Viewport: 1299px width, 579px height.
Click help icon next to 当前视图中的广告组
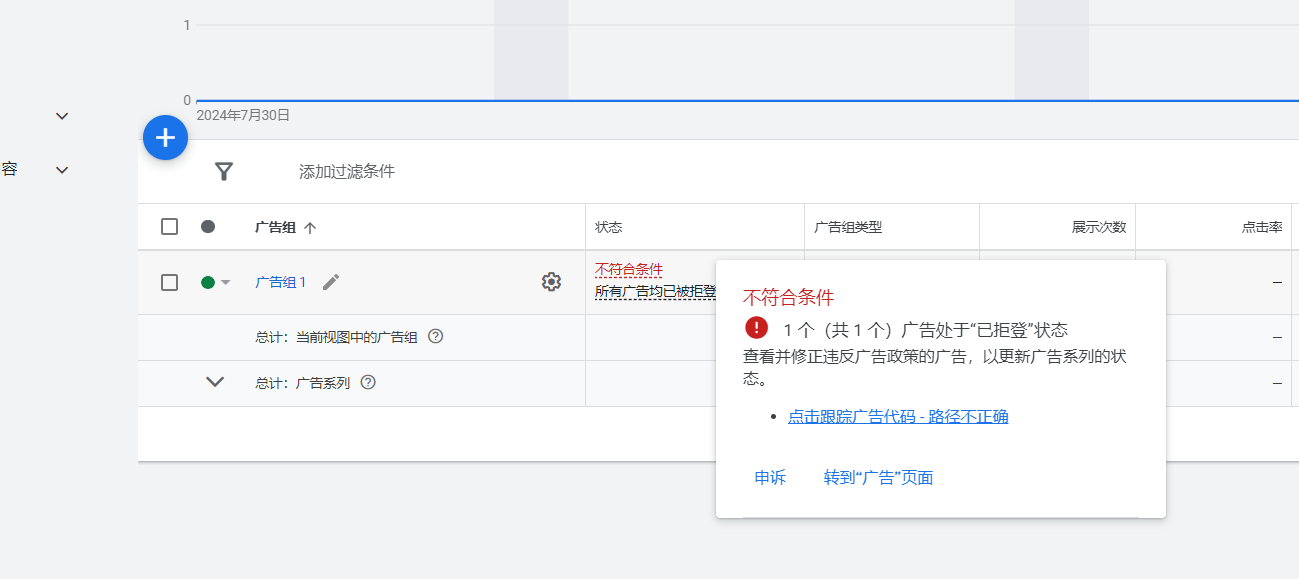point(435,337)
